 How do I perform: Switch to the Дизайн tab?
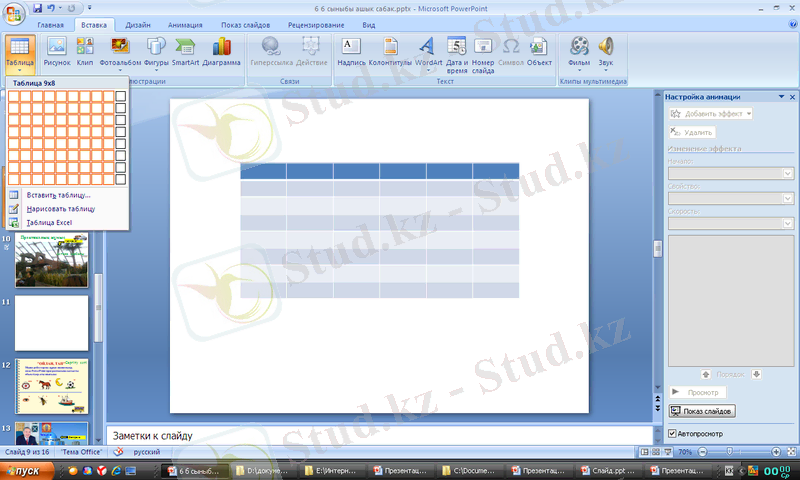click(x=138, y=23)
